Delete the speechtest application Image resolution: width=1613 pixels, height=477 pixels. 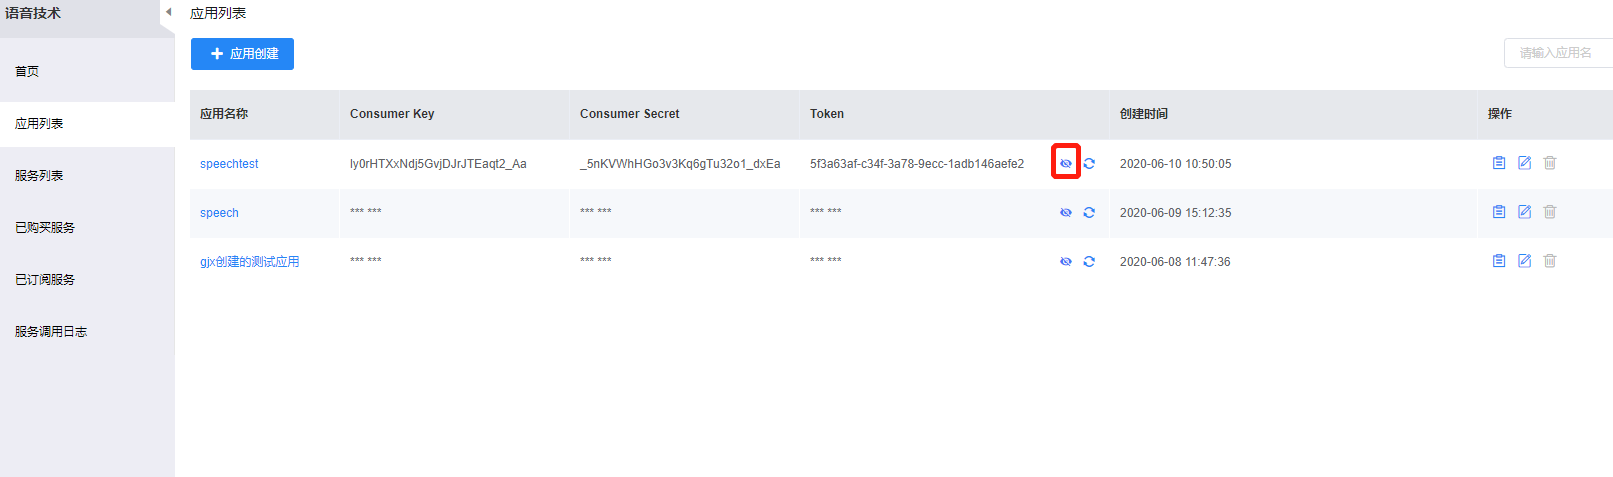click(x=1550, y=162)
